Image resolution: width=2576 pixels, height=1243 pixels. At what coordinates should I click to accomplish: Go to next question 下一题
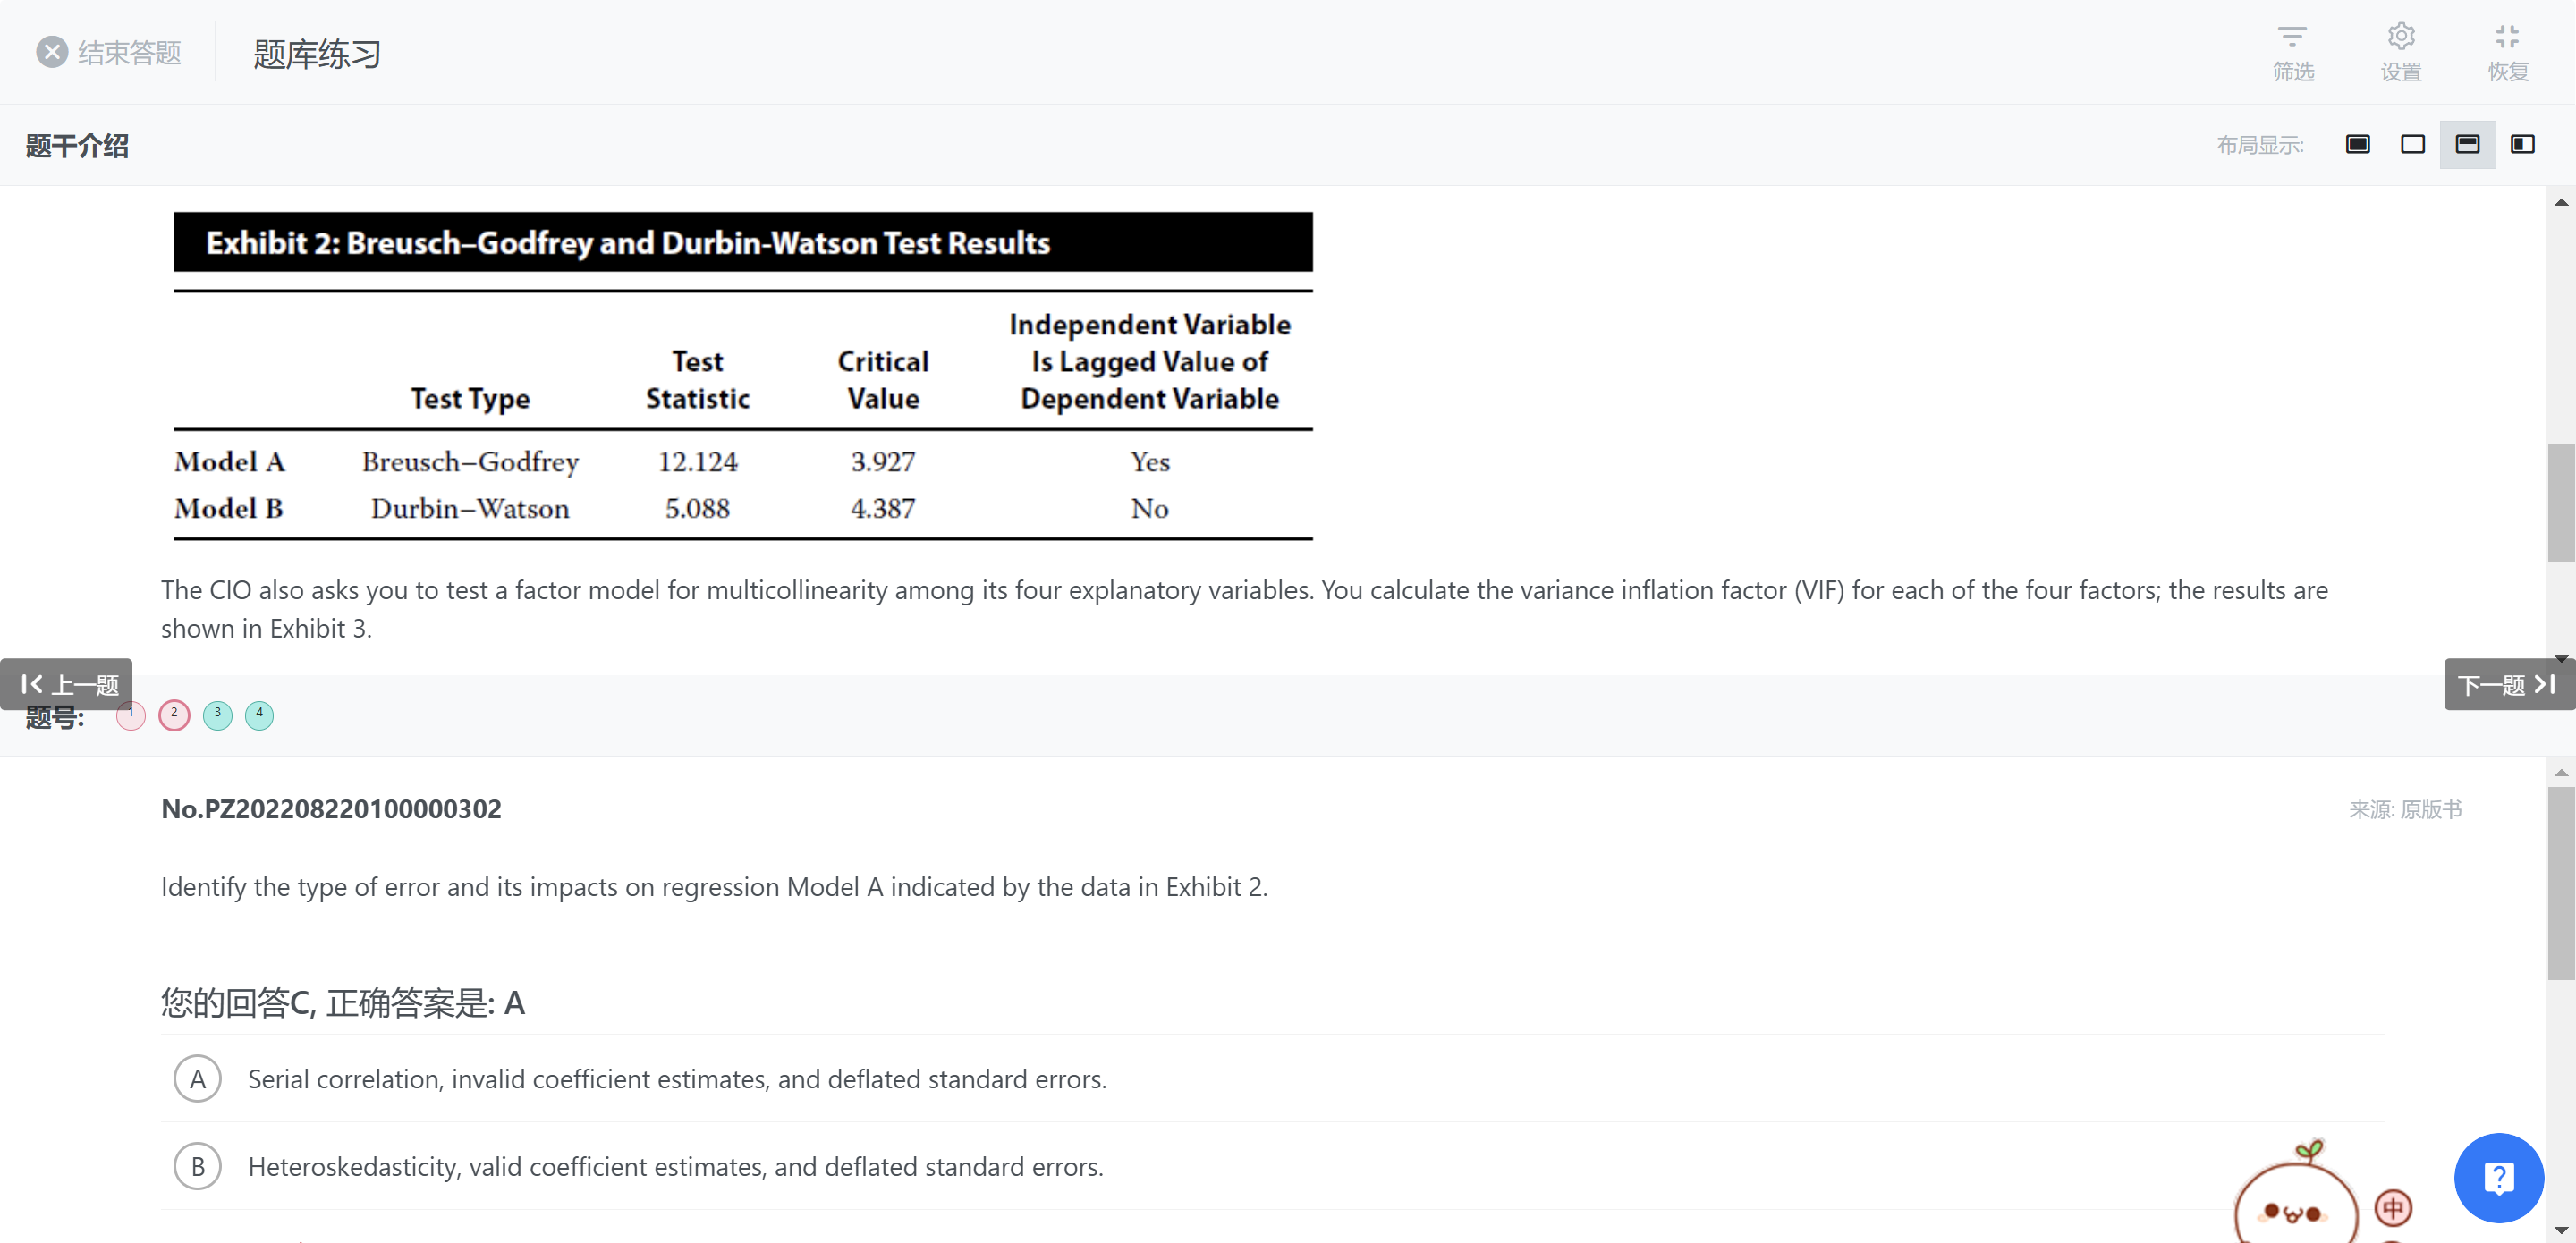click(2509, 684)
